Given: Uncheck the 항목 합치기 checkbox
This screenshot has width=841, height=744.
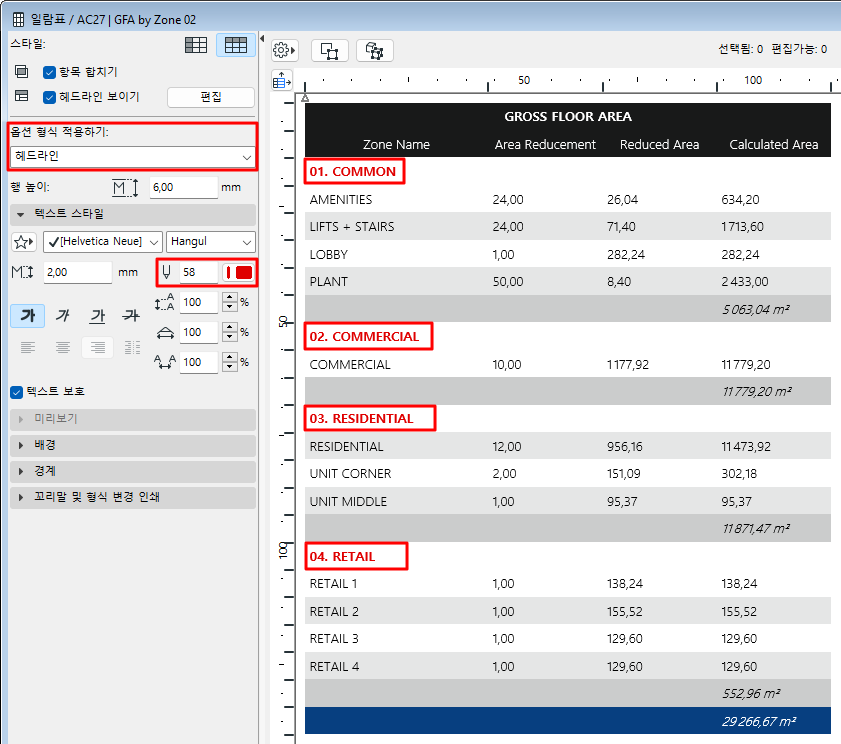Looking at the screenshot, I should pos(49,72).
